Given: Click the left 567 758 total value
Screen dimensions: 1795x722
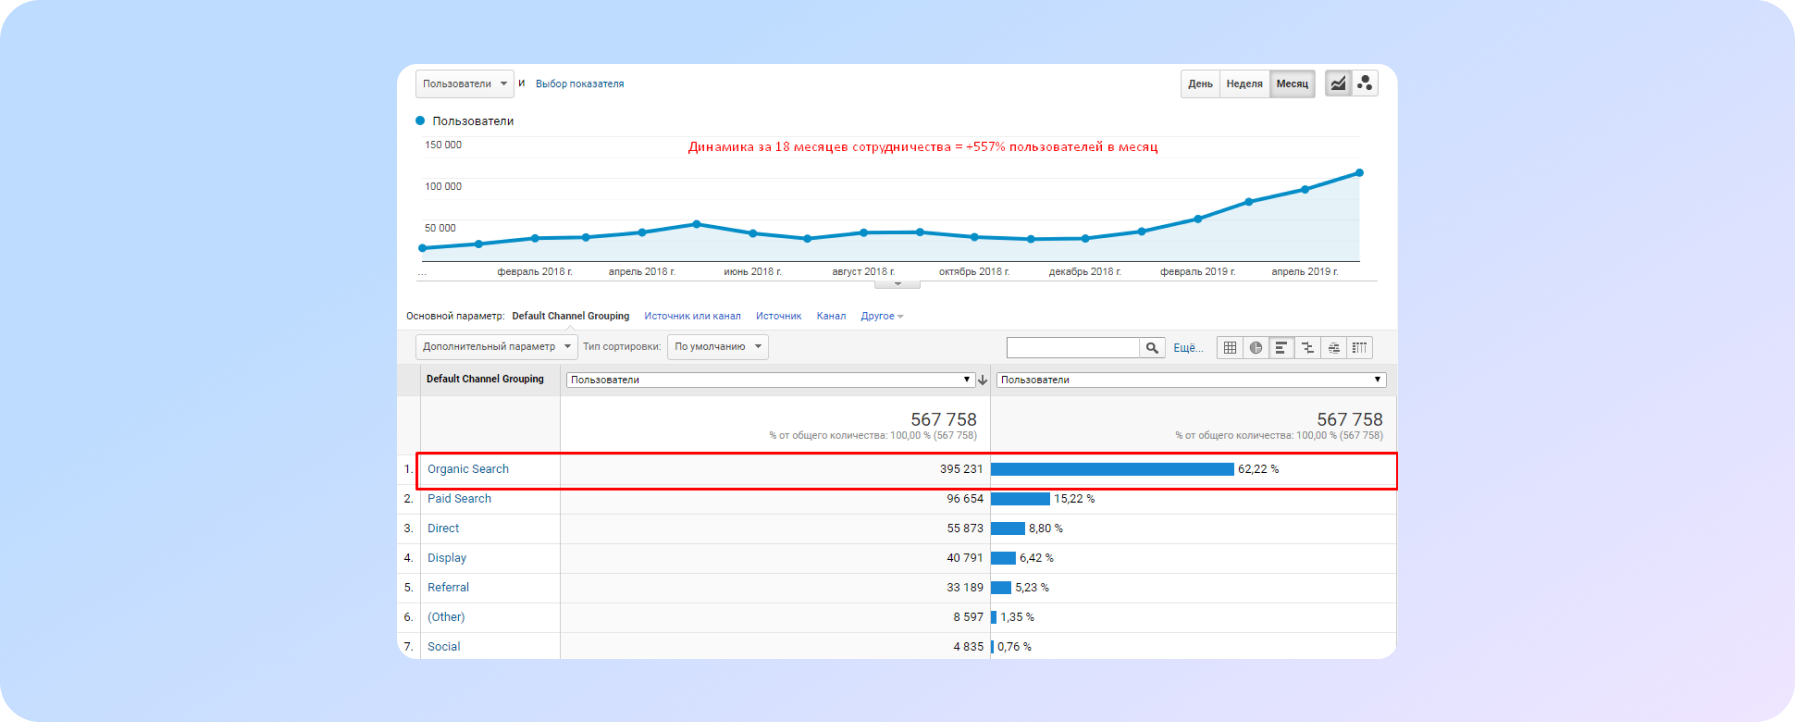Looking at the screenshot, I should coord(943,420).
